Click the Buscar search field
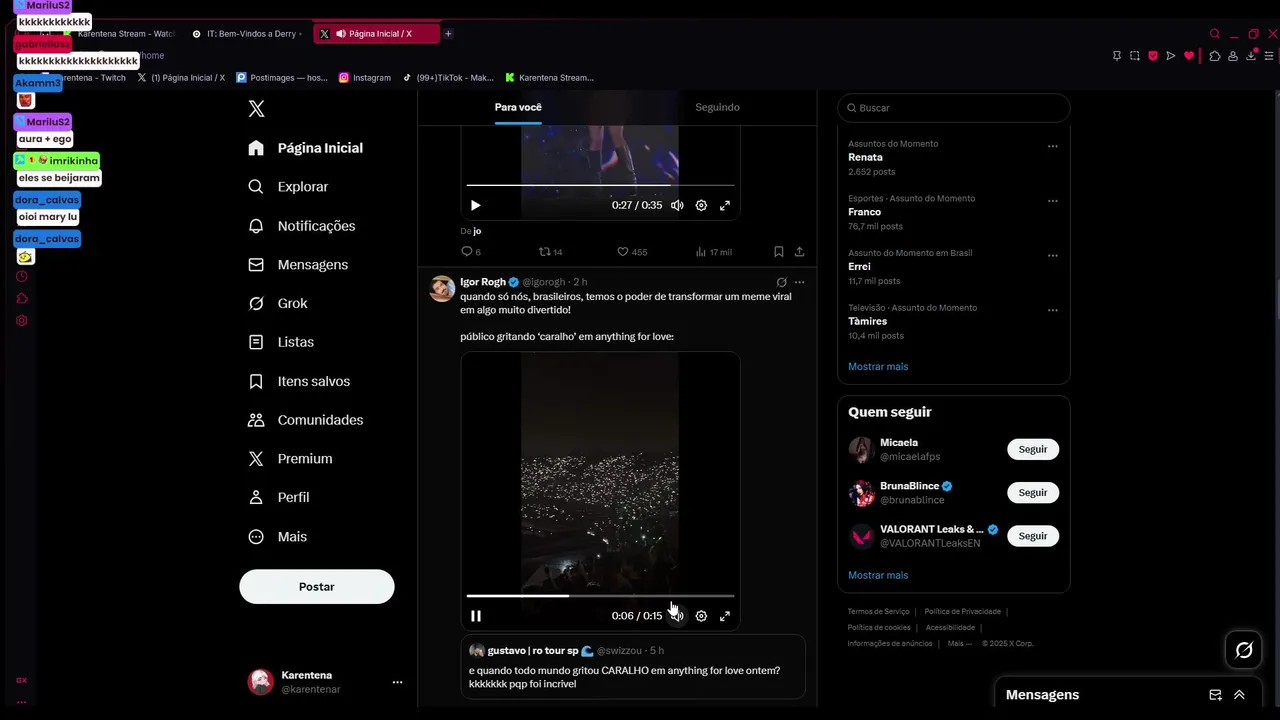The height and width of the screenshot is (720, 1280). coord(954,108)
